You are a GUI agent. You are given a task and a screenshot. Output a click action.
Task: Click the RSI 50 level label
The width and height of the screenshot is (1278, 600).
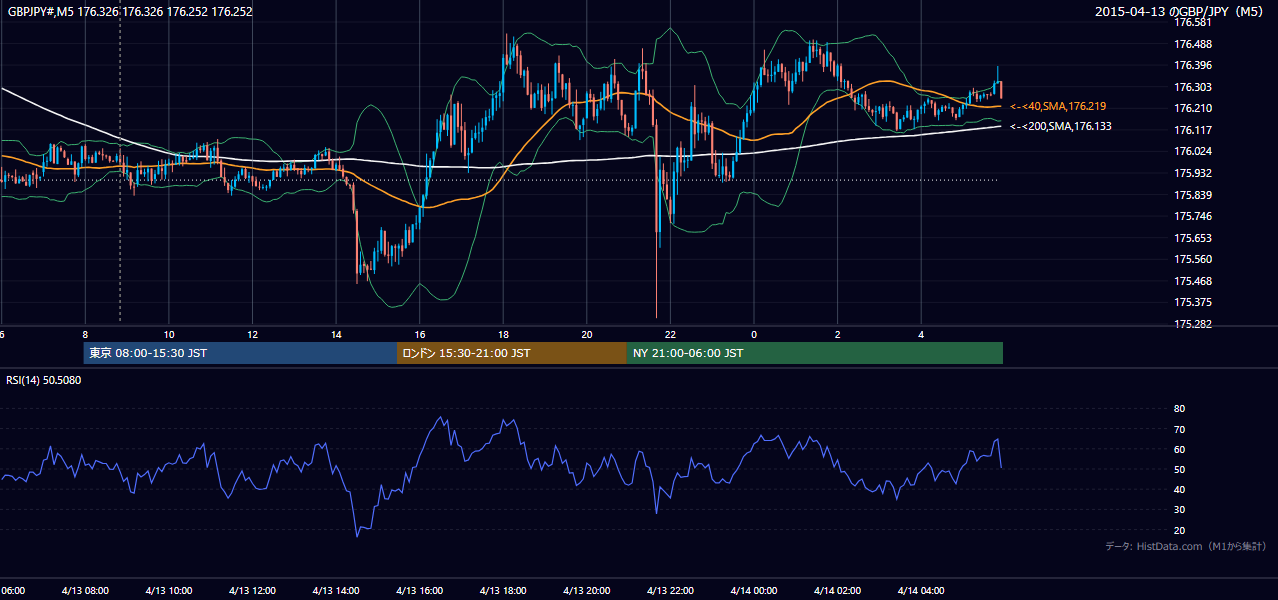point(1180,469)
